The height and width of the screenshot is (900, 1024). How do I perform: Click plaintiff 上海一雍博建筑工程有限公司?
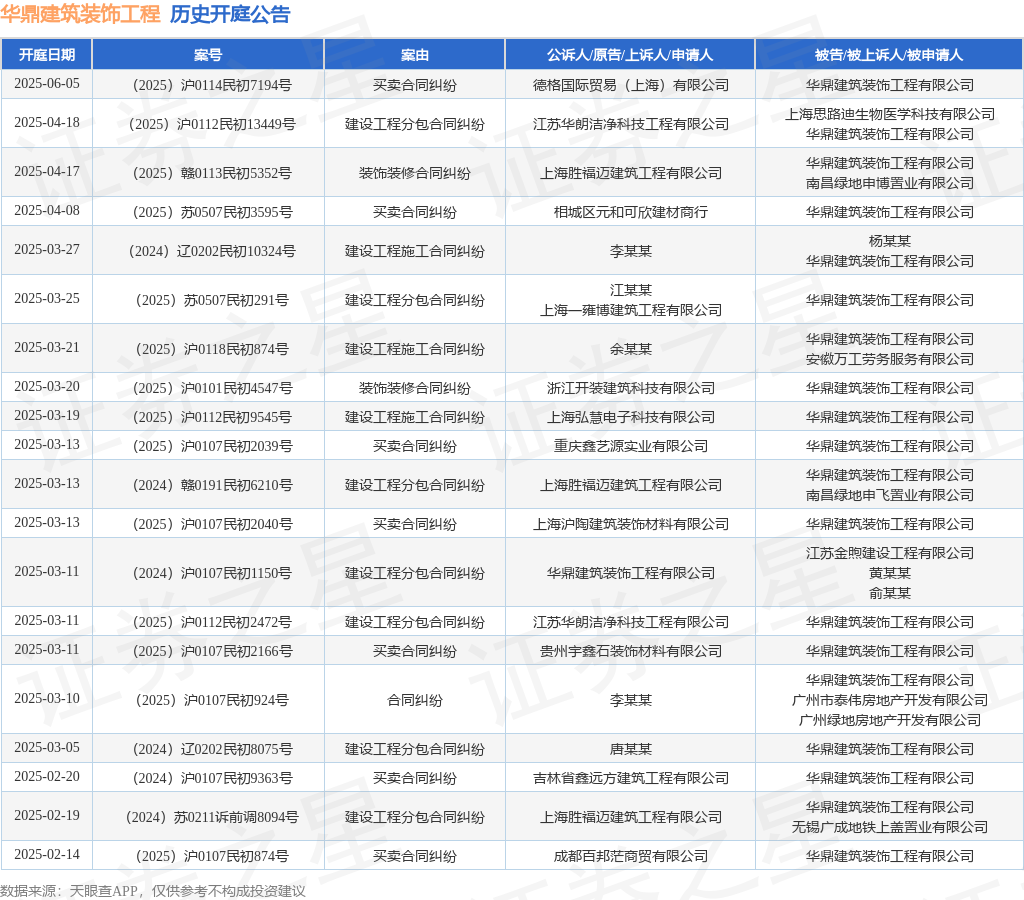[631, 310]
